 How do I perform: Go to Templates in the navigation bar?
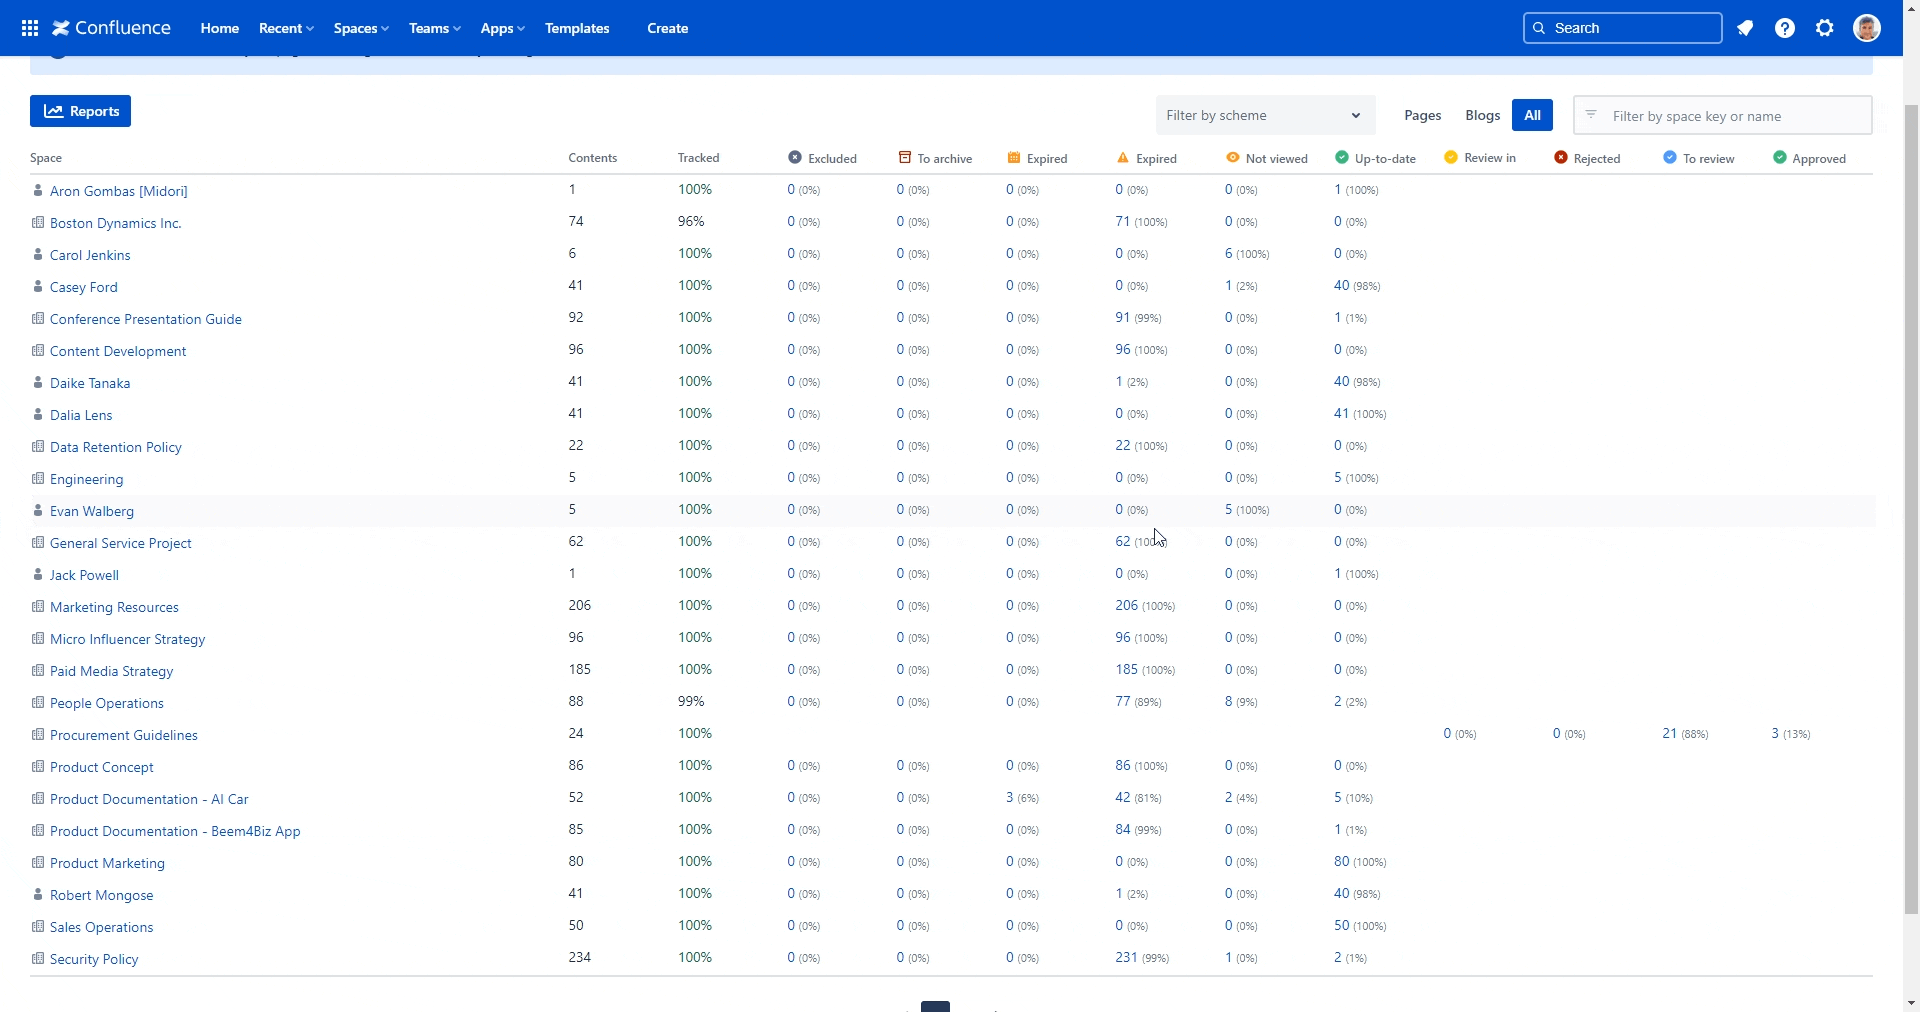click(x=577, y=28)
